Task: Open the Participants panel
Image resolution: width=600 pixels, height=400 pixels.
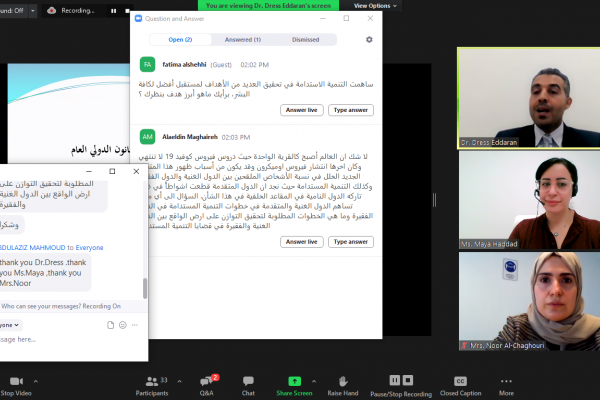Action: (x=151, y=380)
